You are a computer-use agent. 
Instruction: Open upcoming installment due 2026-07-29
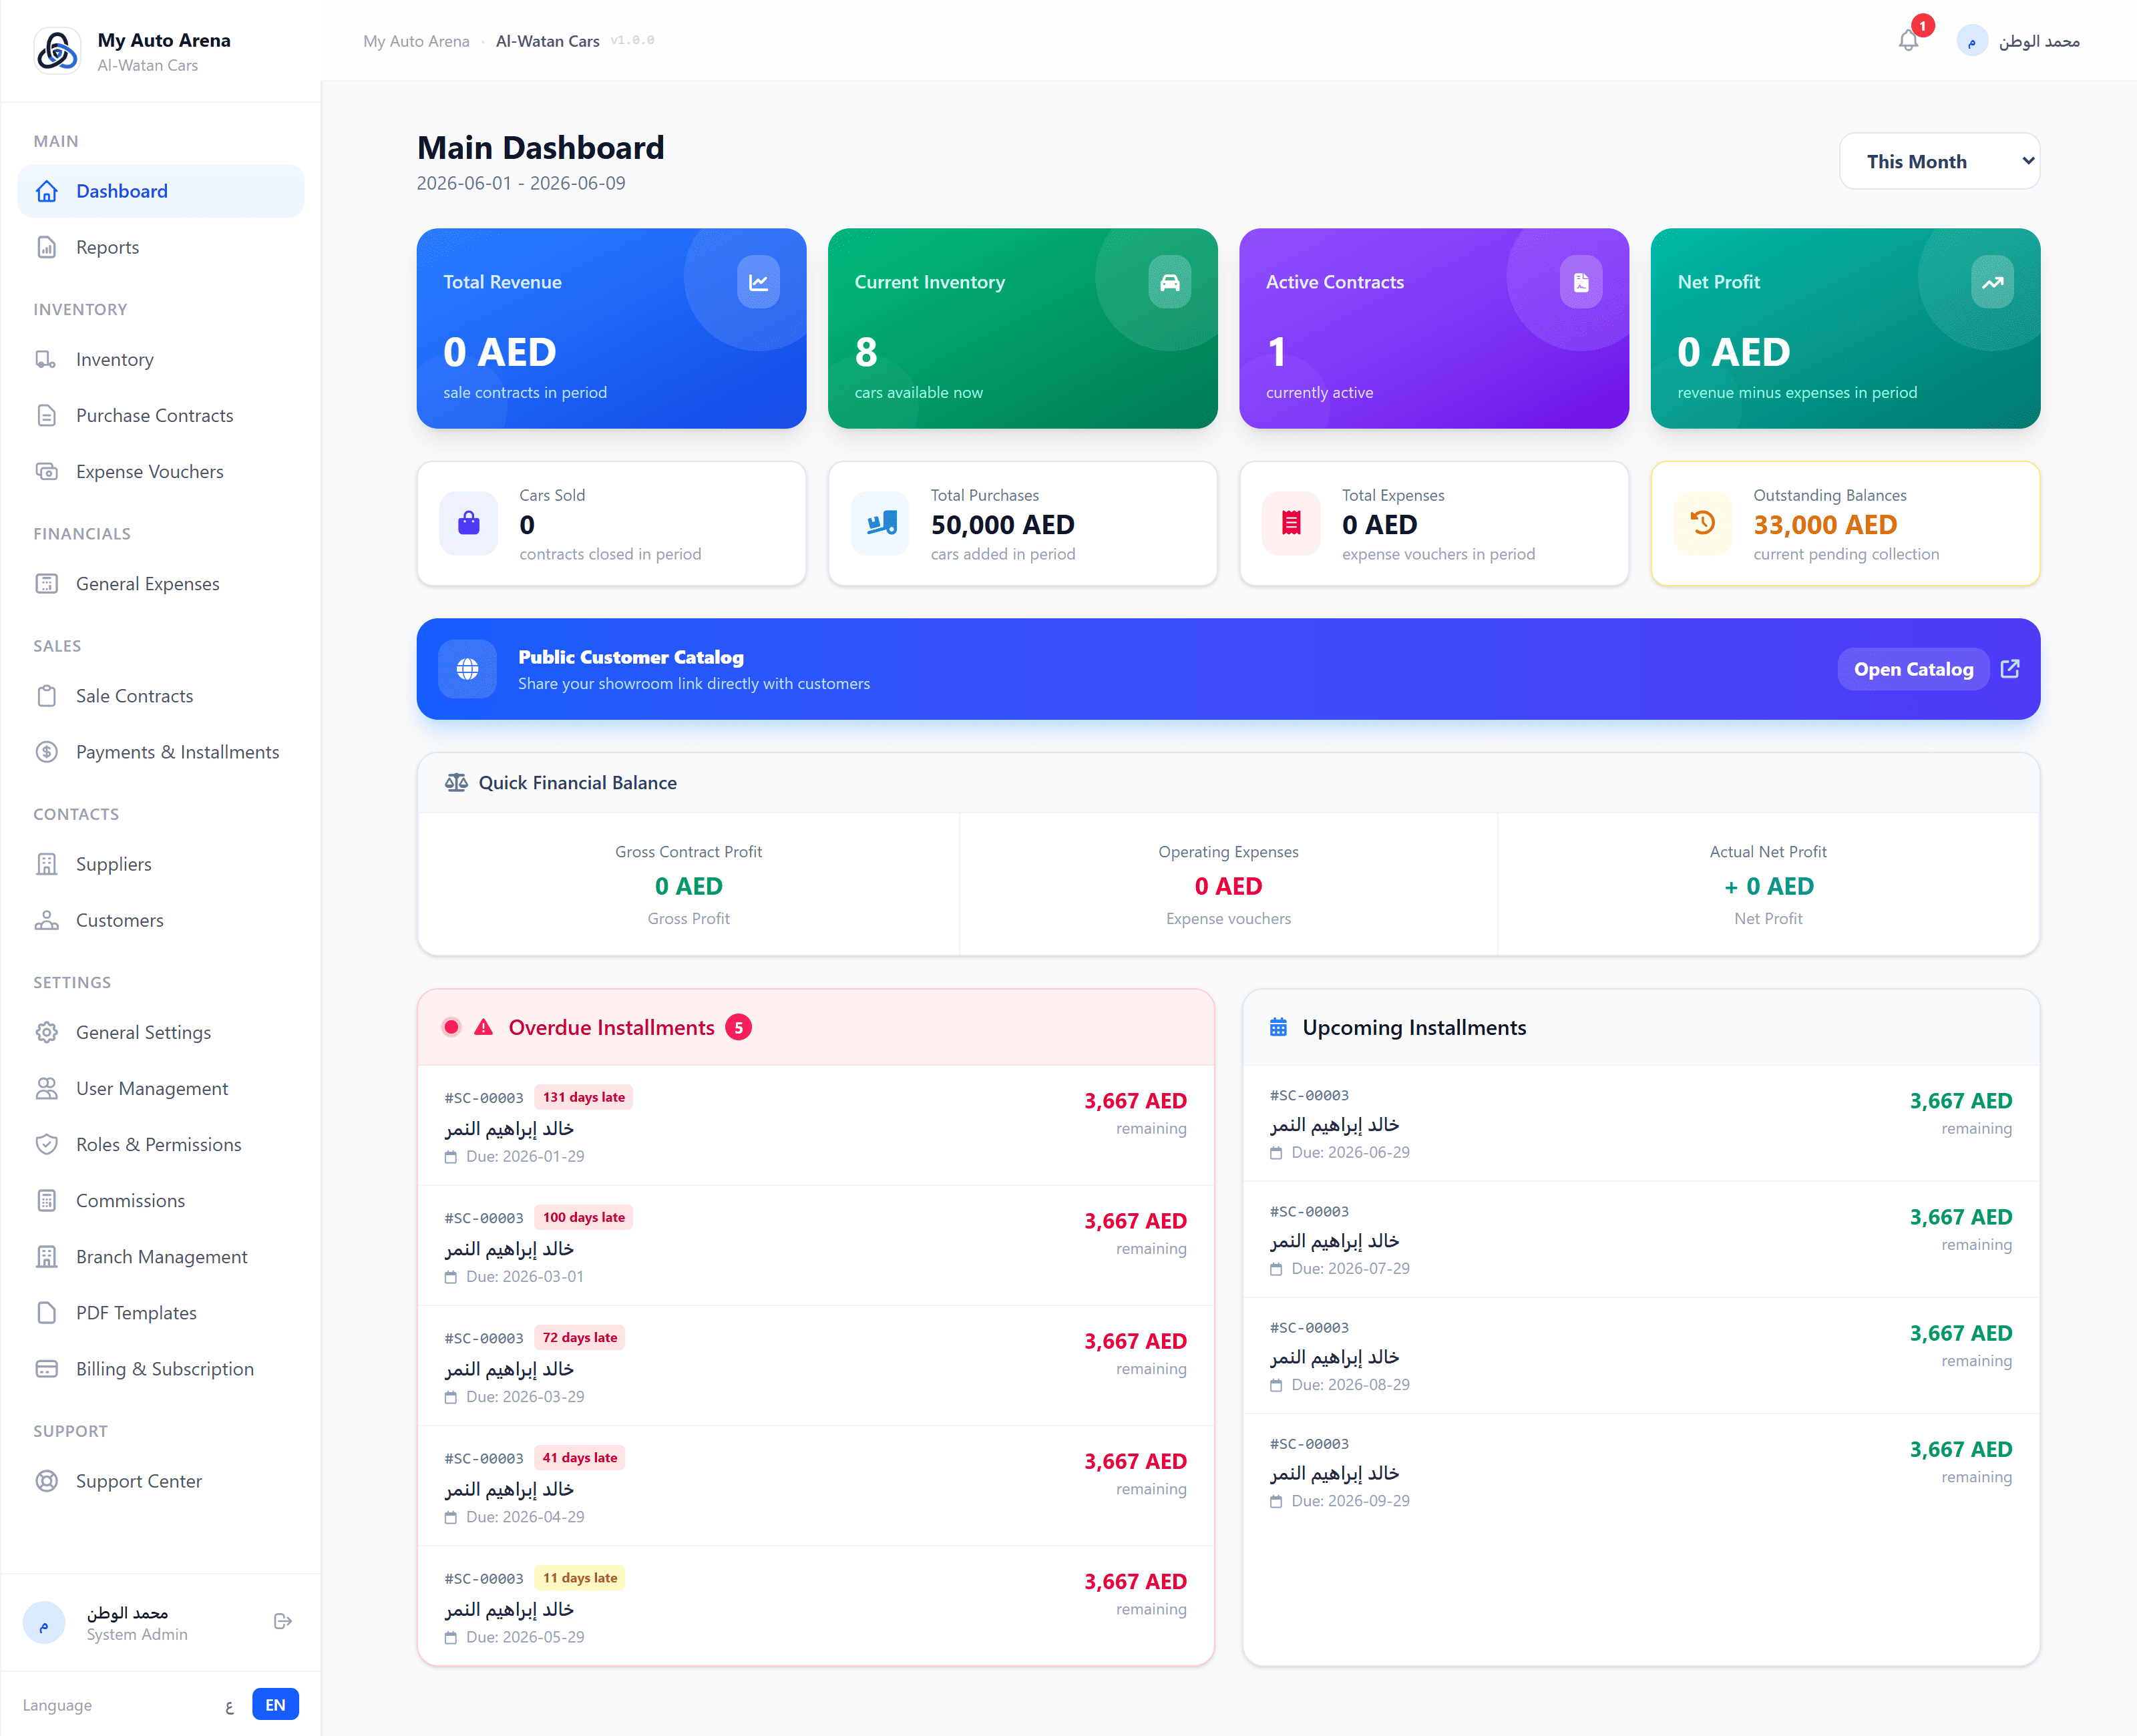point(1640,1240)
